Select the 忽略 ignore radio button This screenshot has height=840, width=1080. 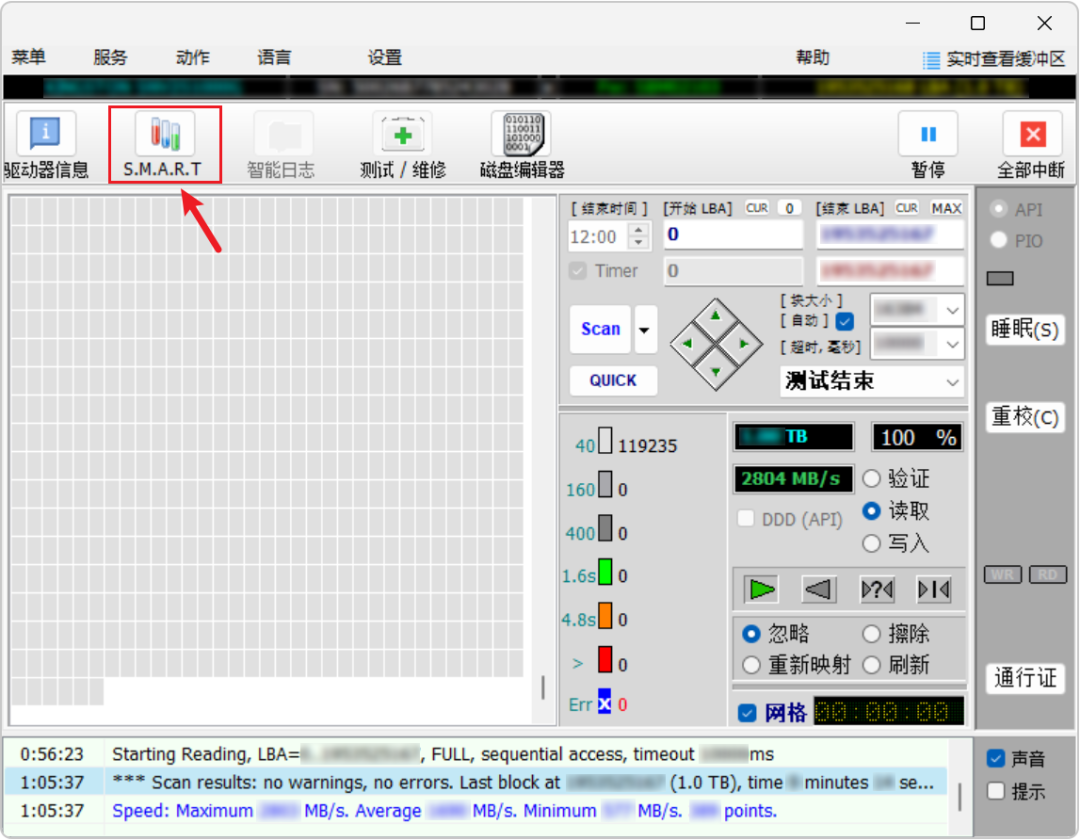pos(751,633)
